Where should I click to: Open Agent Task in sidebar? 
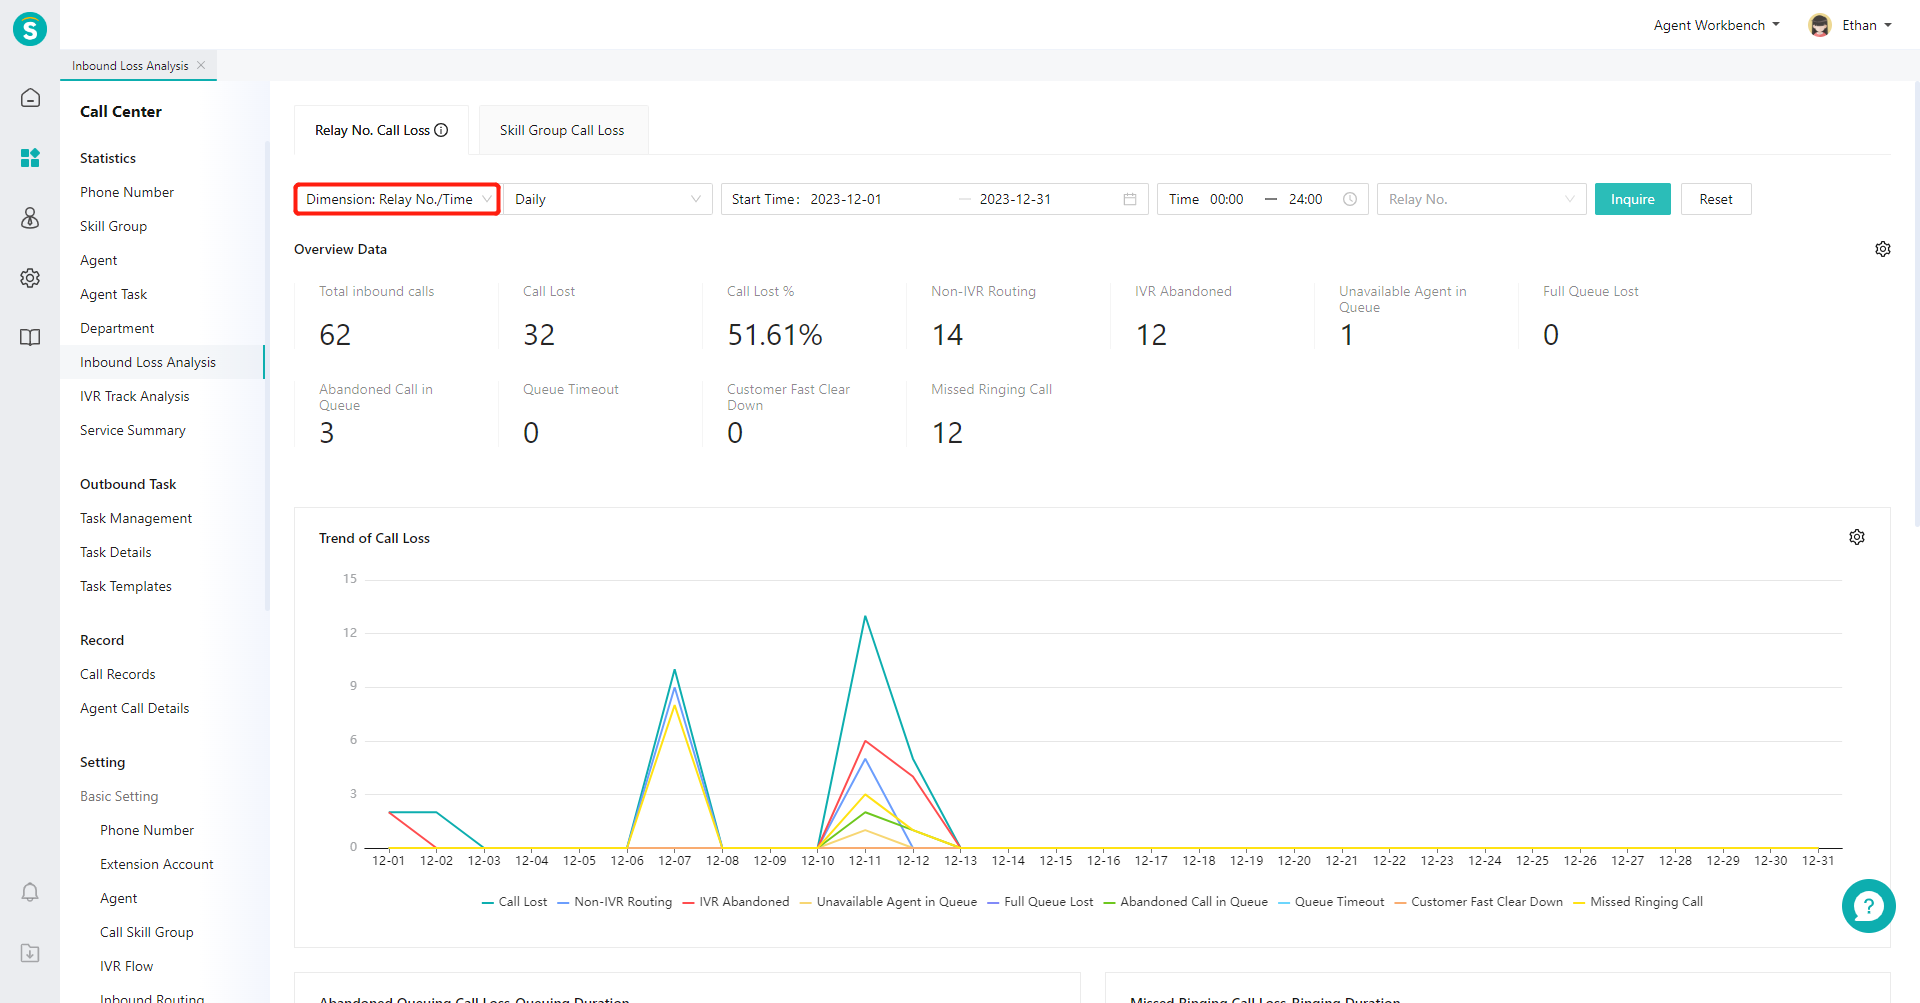coord(114,294)
